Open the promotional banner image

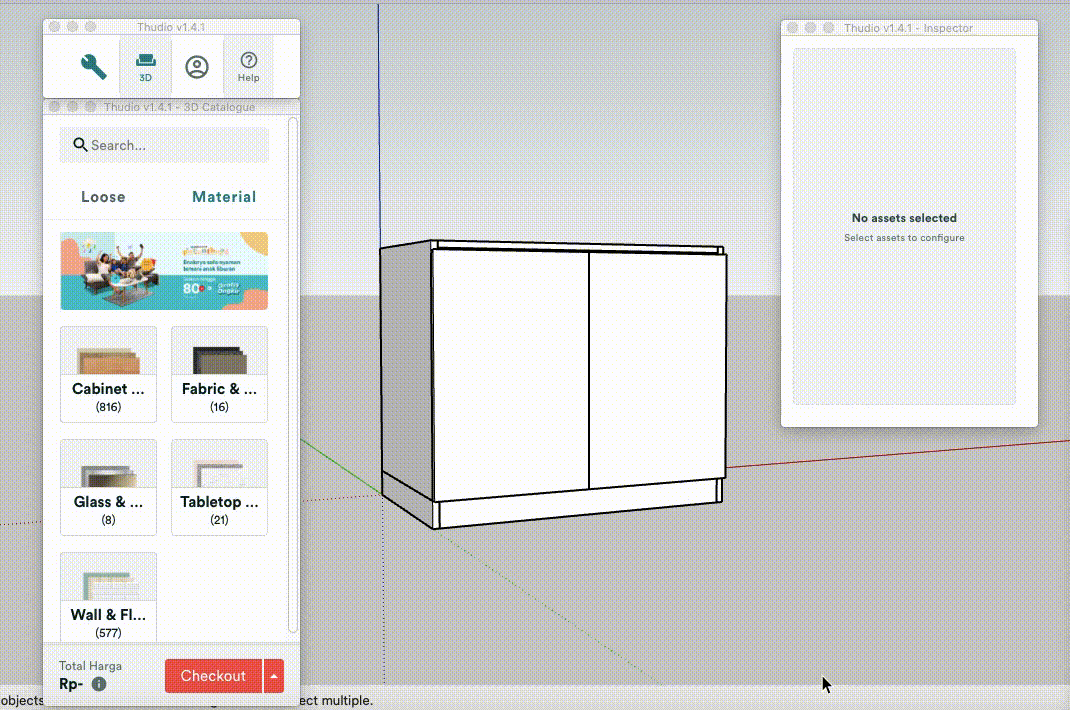click(x=164, y=271)
